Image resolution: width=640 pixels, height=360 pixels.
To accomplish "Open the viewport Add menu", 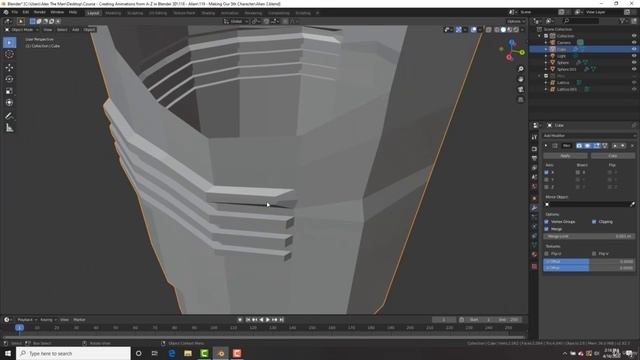I will click(x=76, y=29).
